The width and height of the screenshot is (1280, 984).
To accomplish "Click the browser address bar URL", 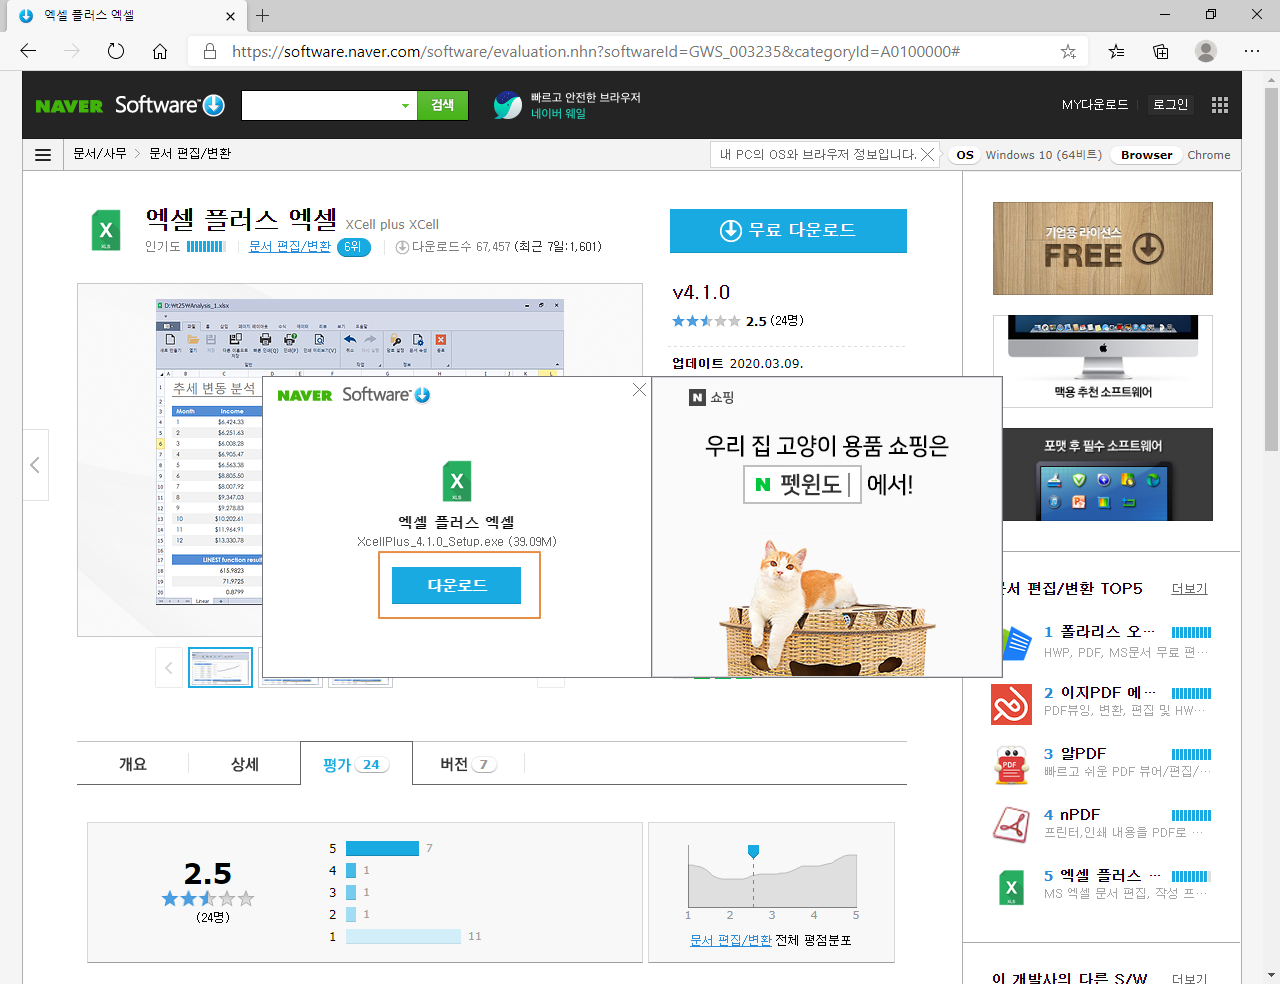I will pyautogui.click(x=596, y=51).
